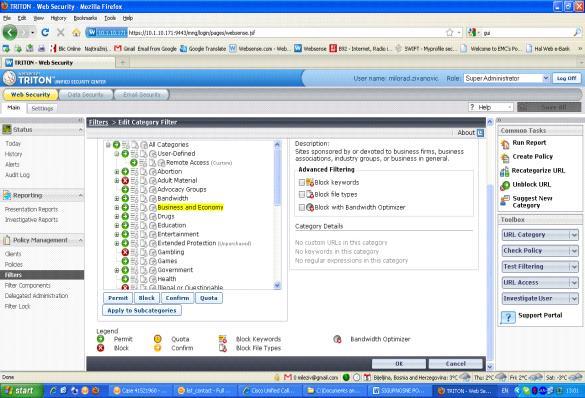
Task: Click the Block file types icon
Action: tap(310, 194)
